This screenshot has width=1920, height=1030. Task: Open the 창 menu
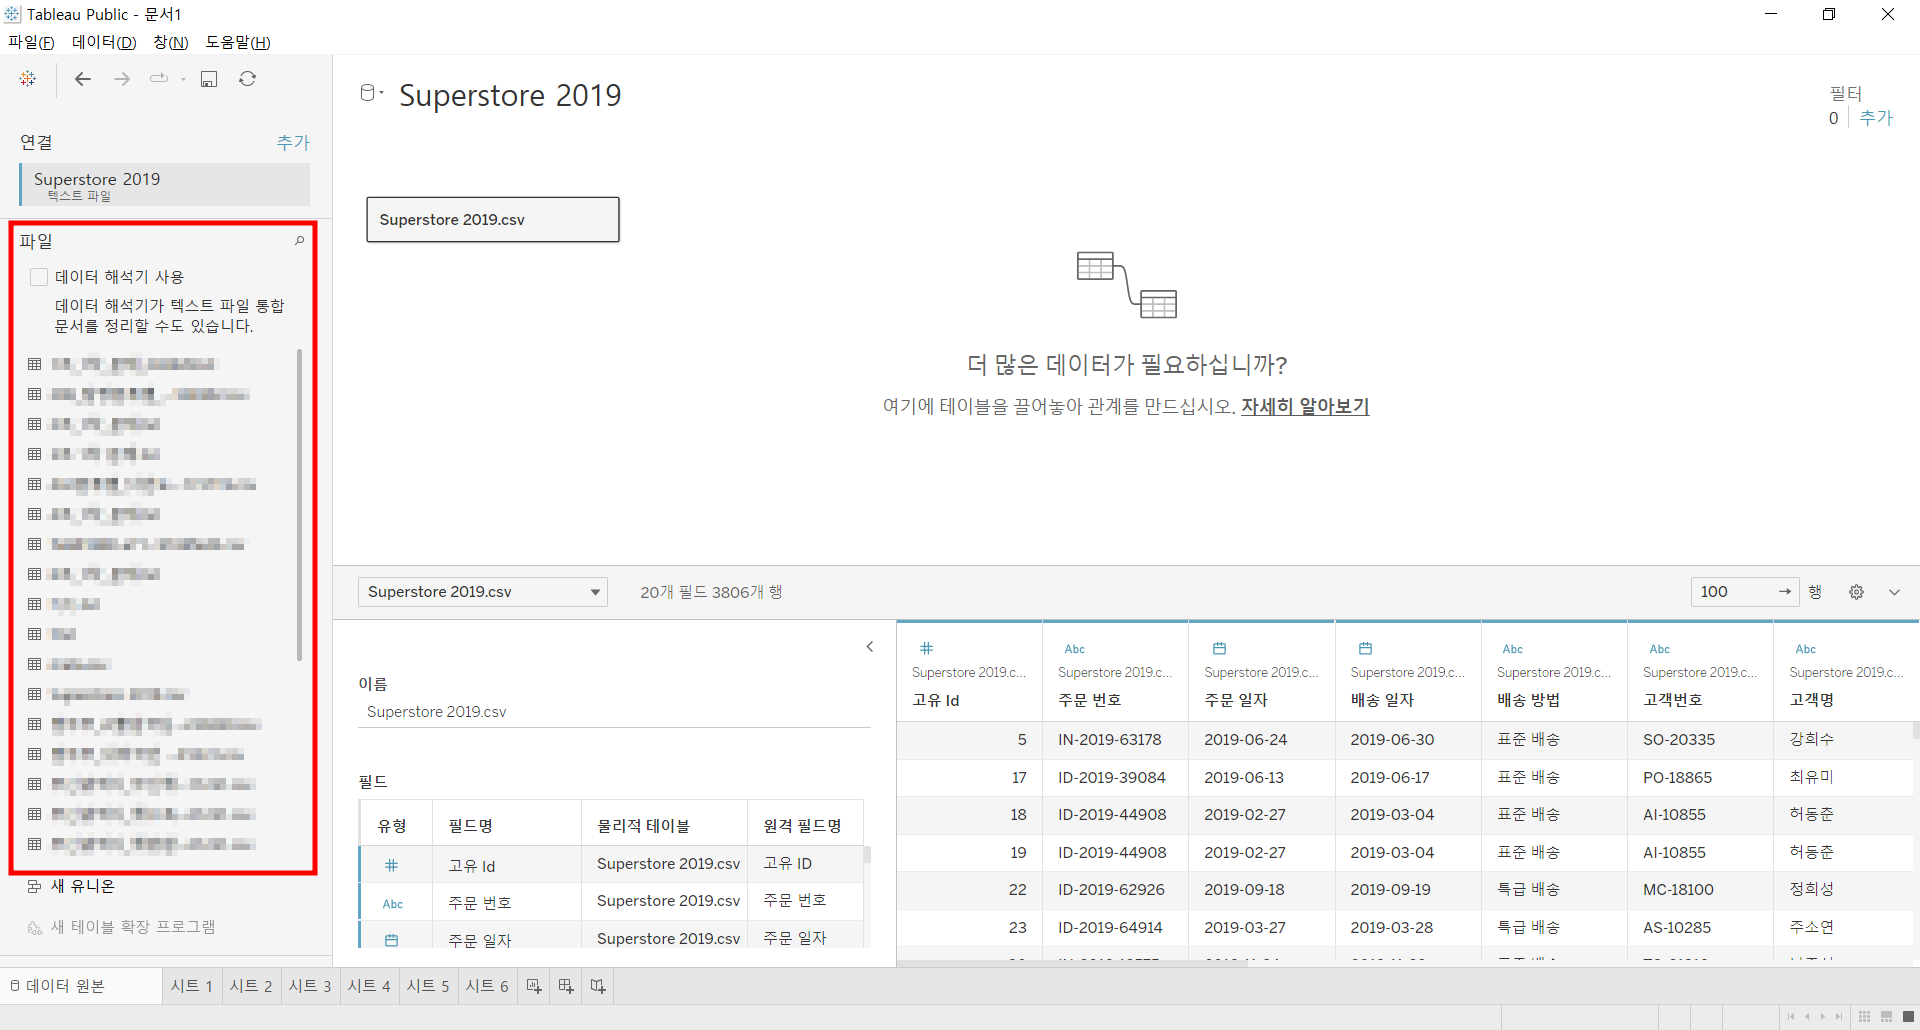point(171,42)
